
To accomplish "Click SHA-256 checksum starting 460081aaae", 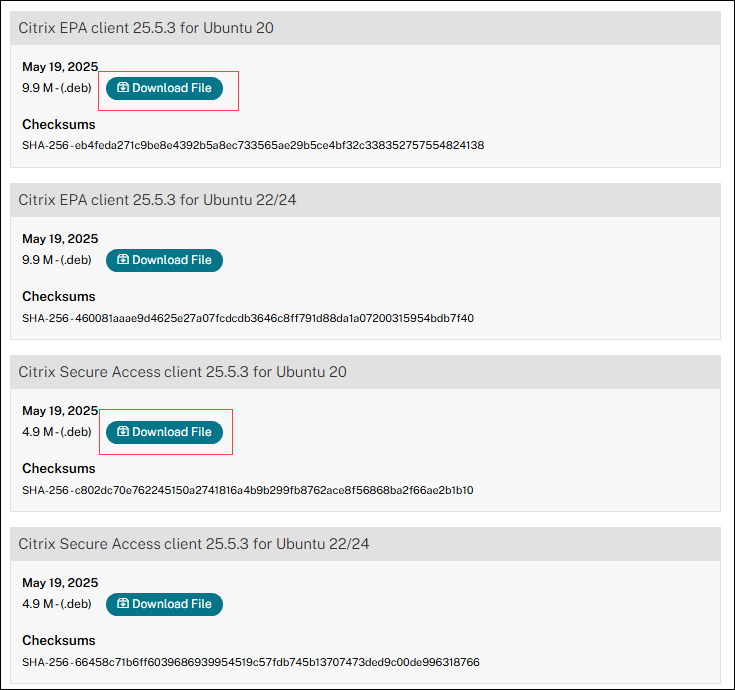I will coord(248,318).
